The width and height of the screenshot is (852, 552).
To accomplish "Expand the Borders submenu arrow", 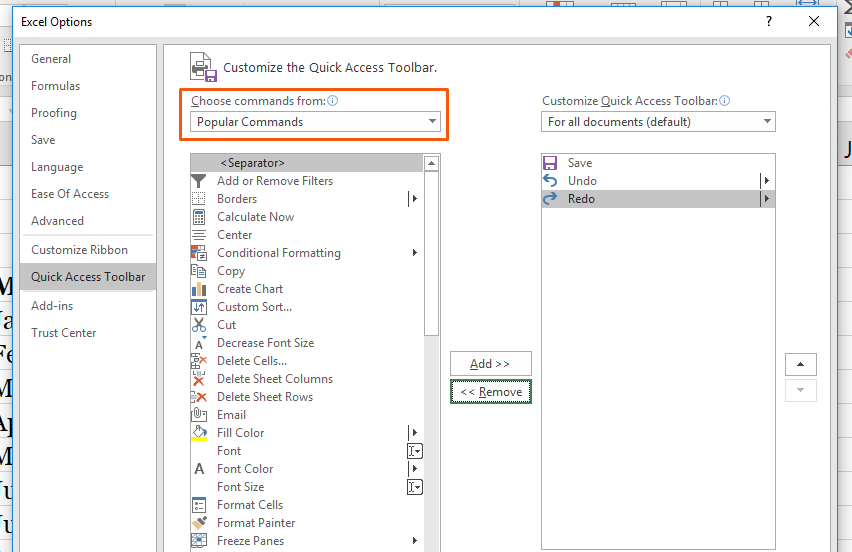I will point(414,199).
